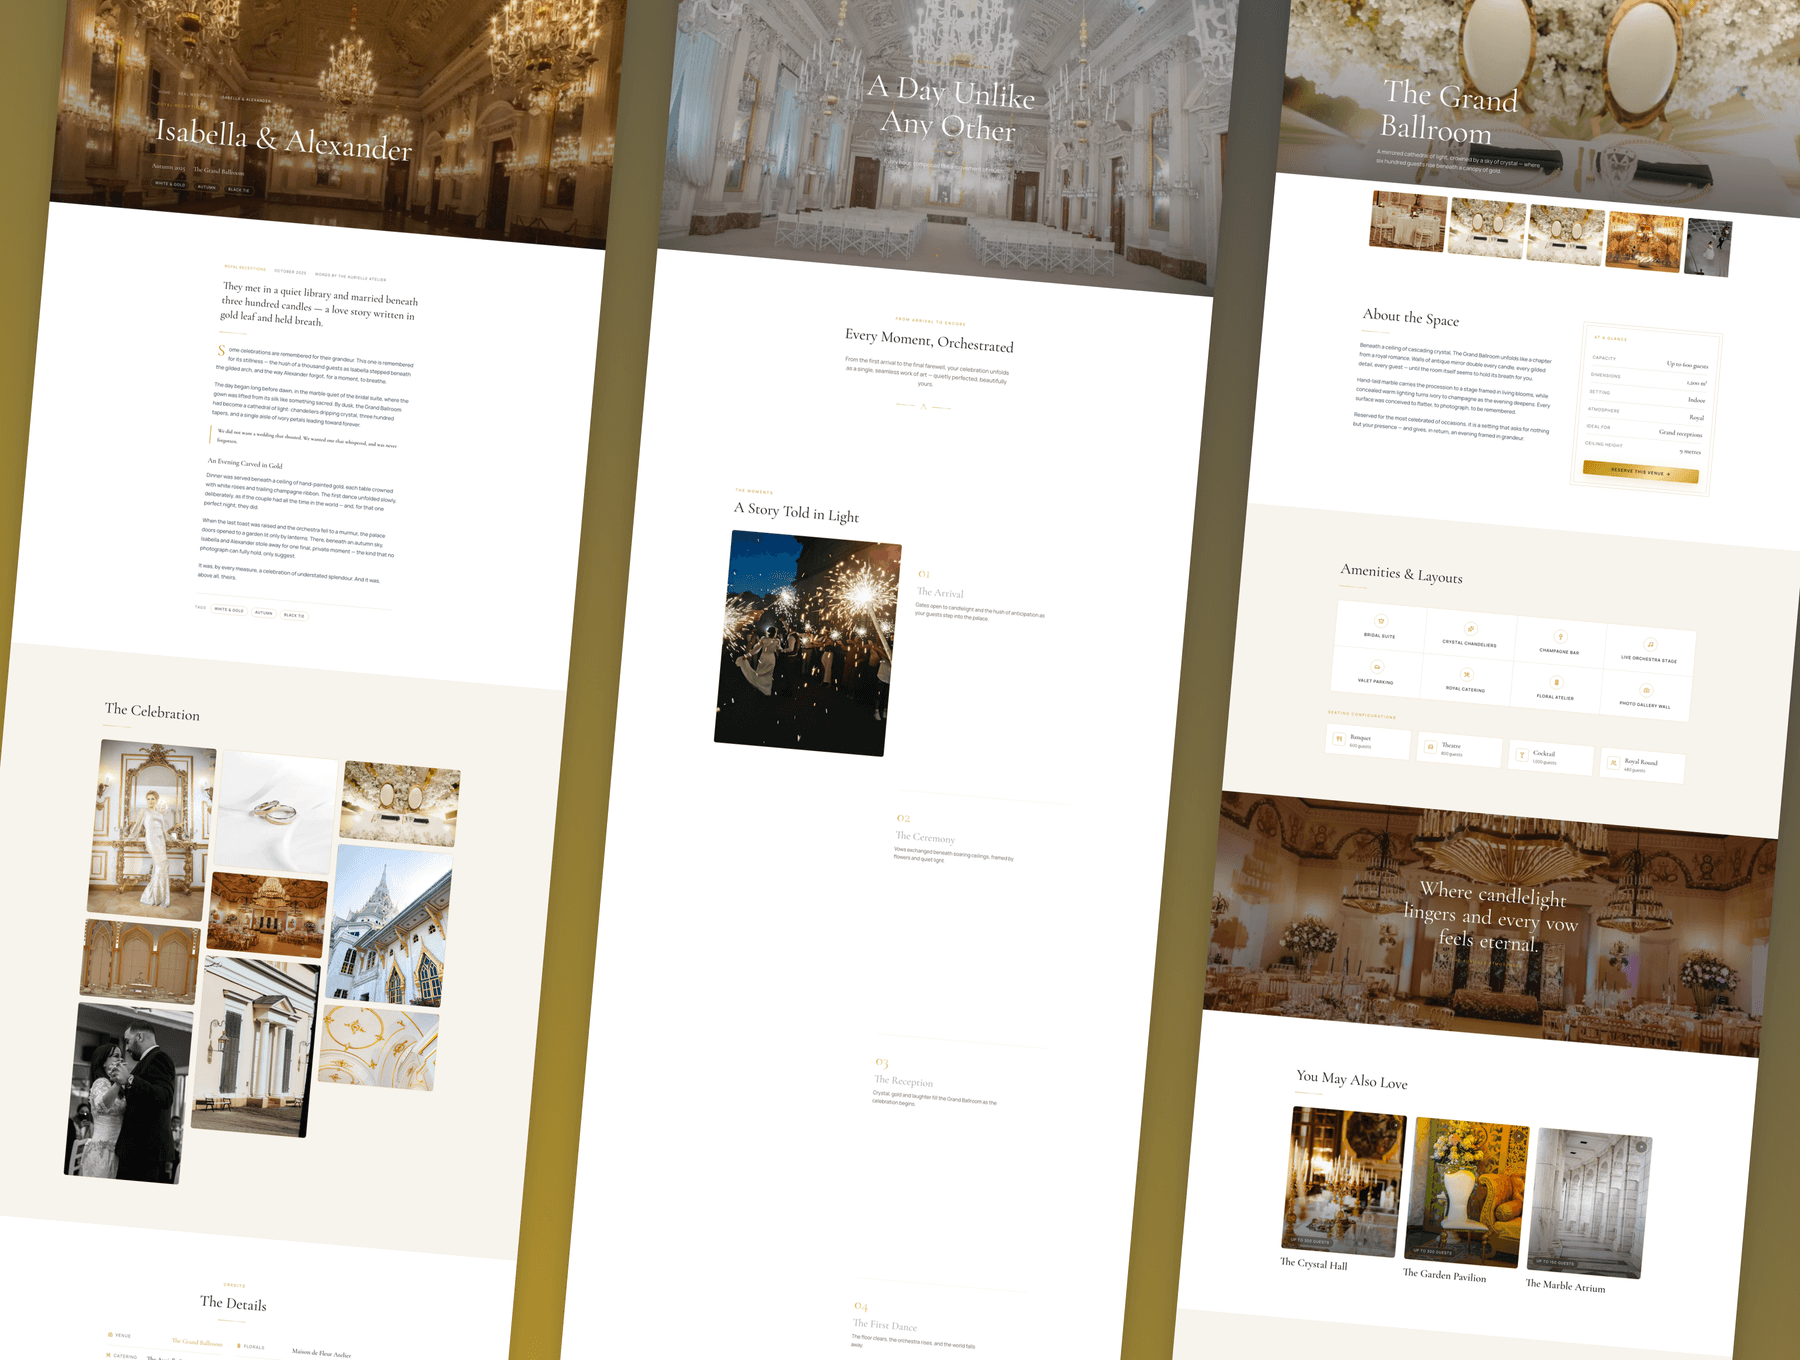This screenshot has width=1800, height=1360.
Task: Click the White & Gold tag in the hero
Action: click(x=170, y=184)
